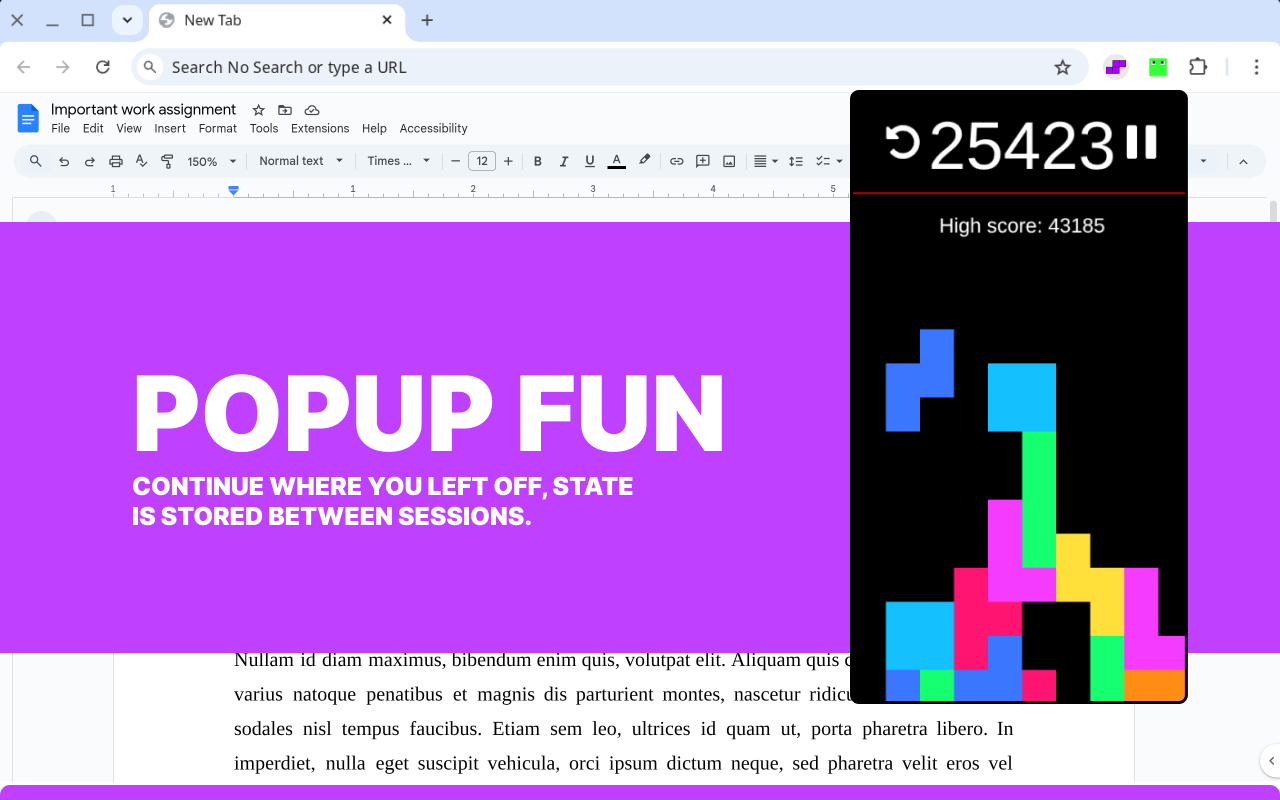Image resolution: width=1280 pixels, height=800 pixels.
Task: Click the print icon in the toolbar
Action: [116, 161]
